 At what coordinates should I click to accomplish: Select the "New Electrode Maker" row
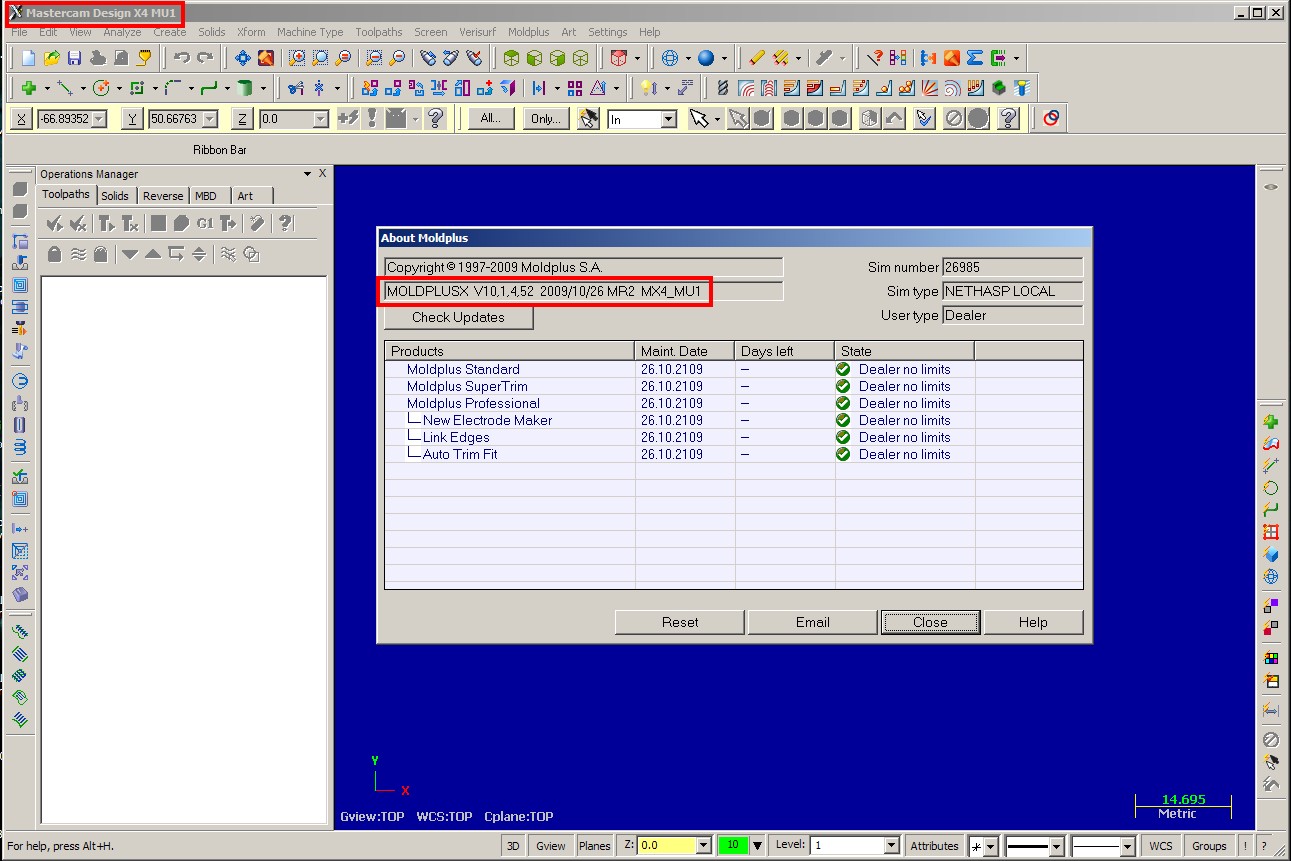pos(734,420)
